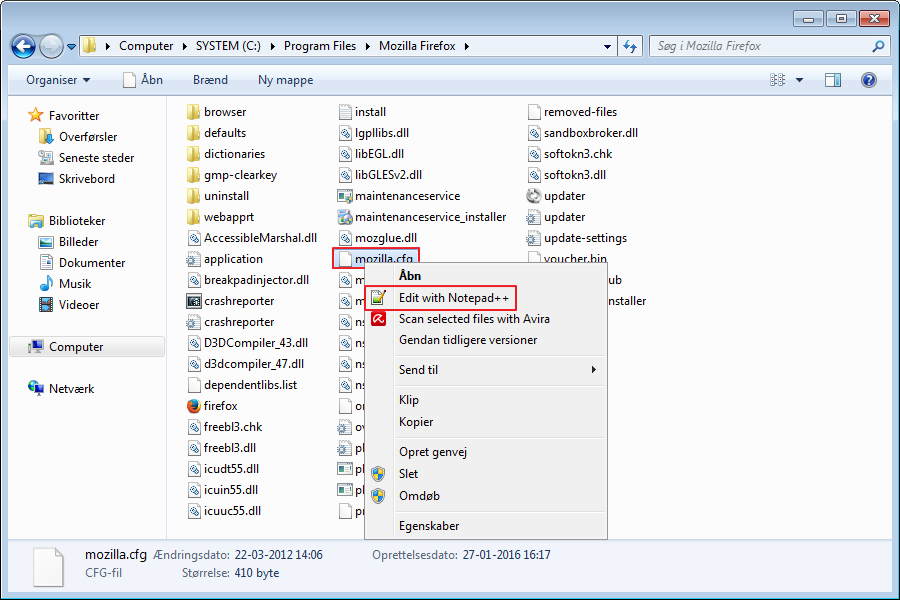Click the Back navigation arrow

pos(24,47)
